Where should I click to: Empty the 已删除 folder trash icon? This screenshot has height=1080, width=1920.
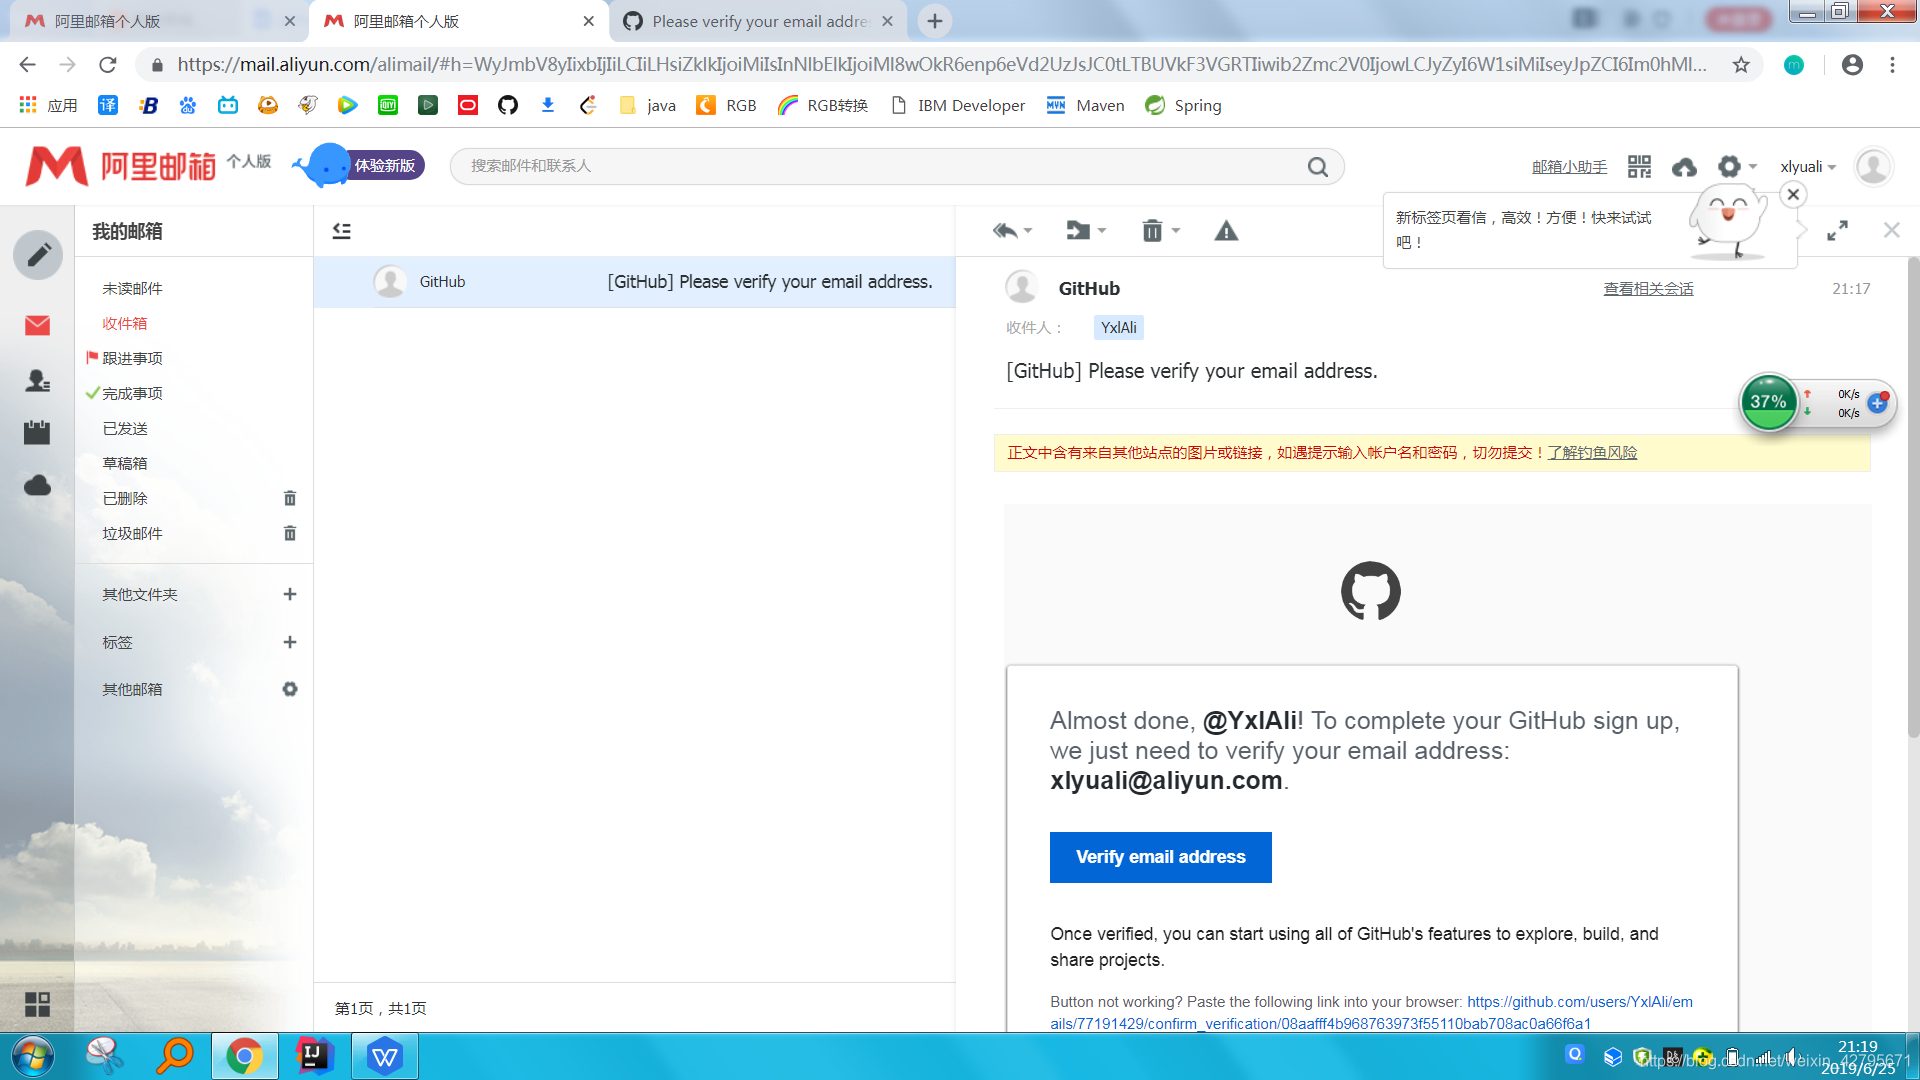(290, 498)
